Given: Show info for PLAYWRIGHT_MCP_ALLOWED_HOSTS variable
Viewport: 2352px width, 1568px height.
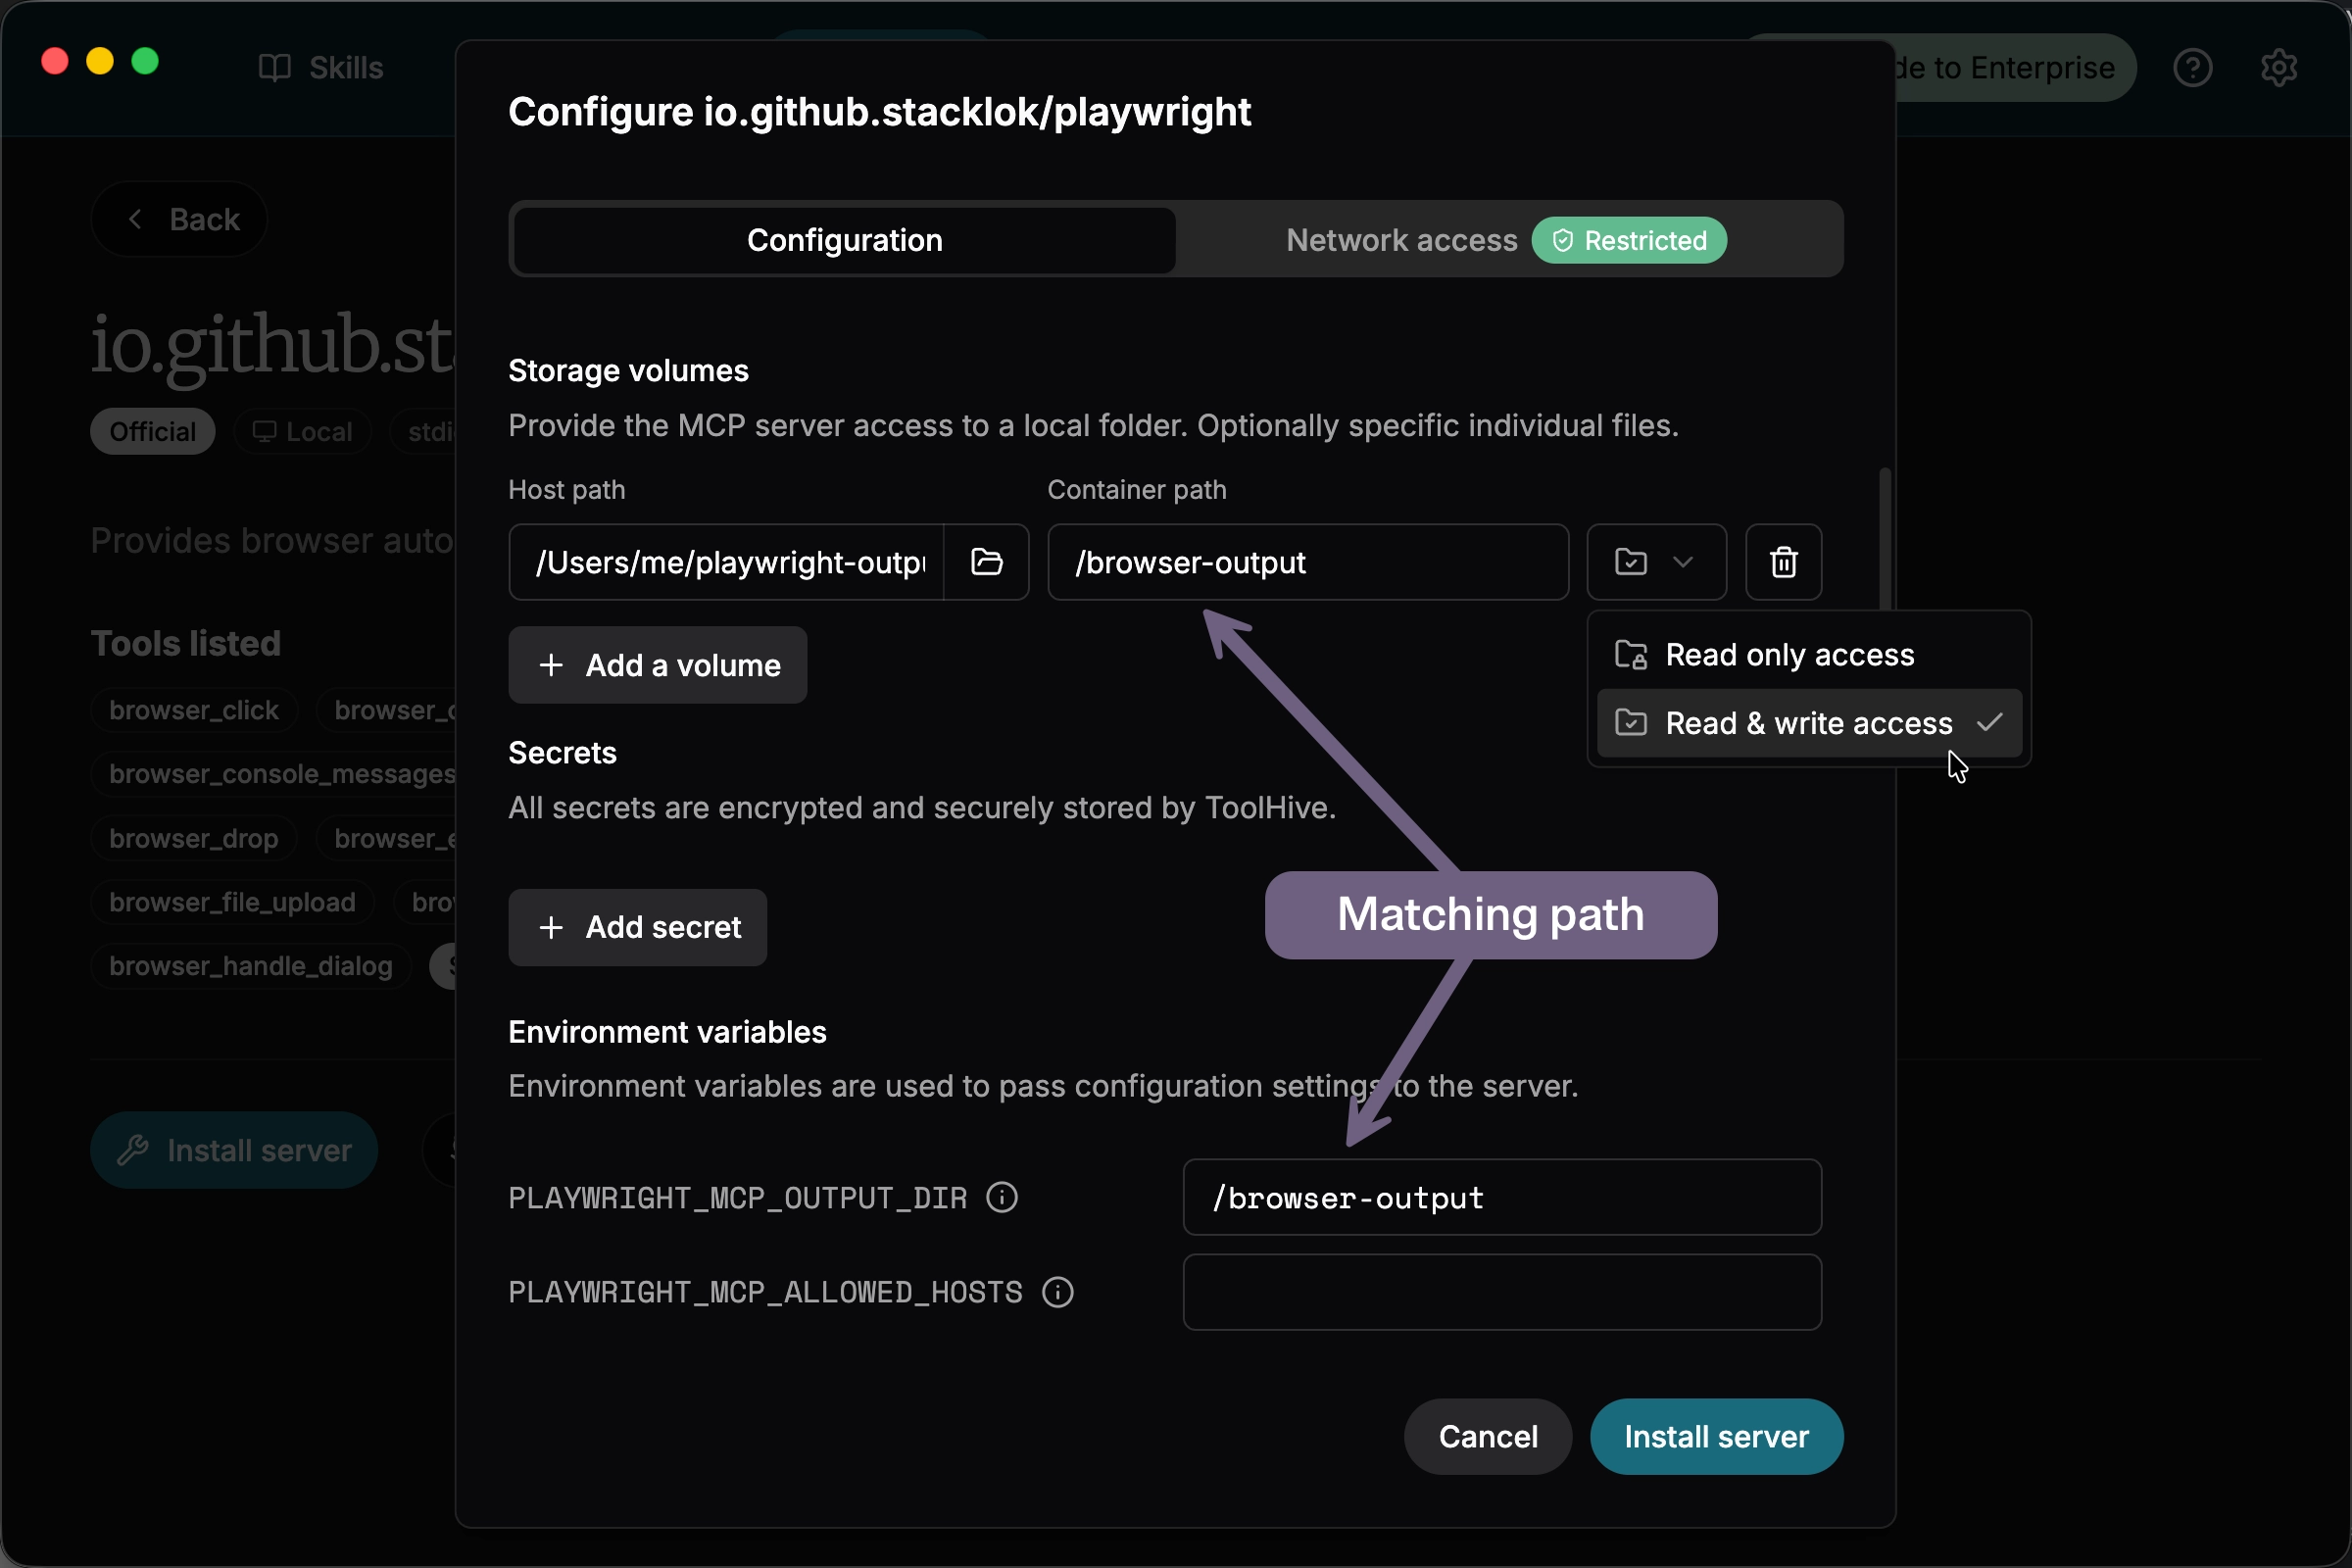Looking at the screenshot, I should tap(1057, 1292).
